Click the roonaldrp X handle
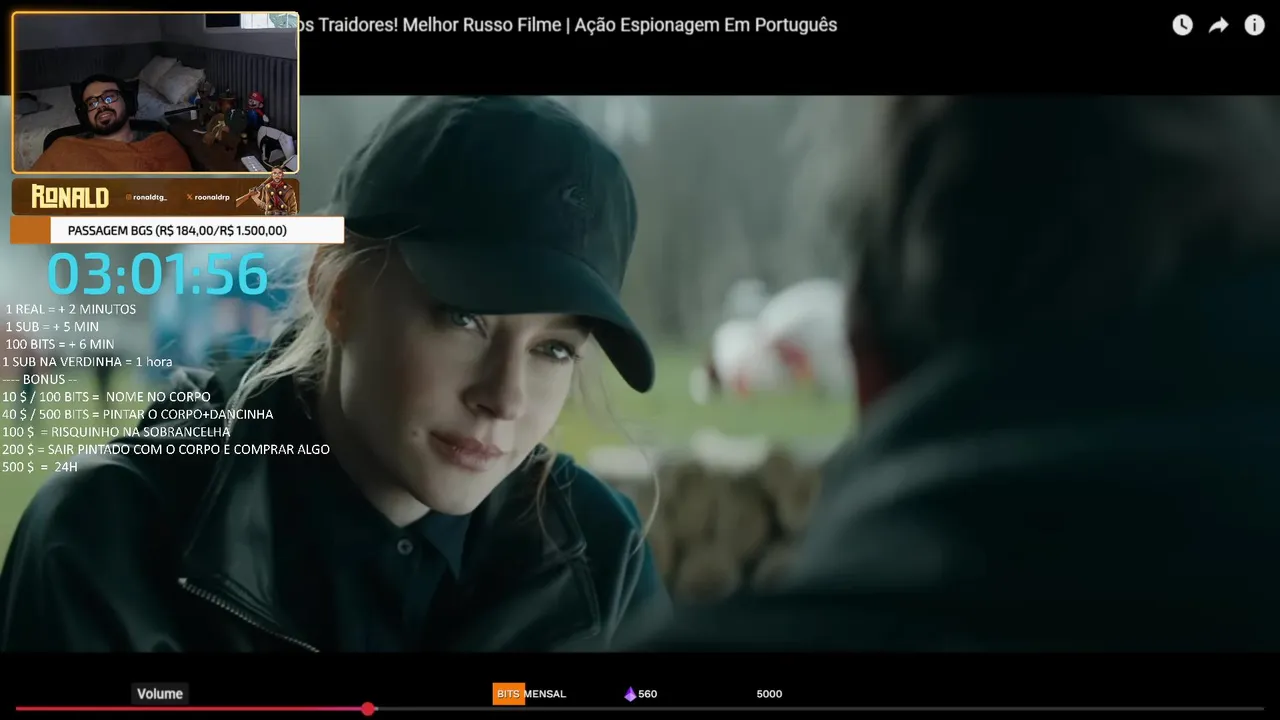The image size is (1280, 720). [x=208, y=198]
